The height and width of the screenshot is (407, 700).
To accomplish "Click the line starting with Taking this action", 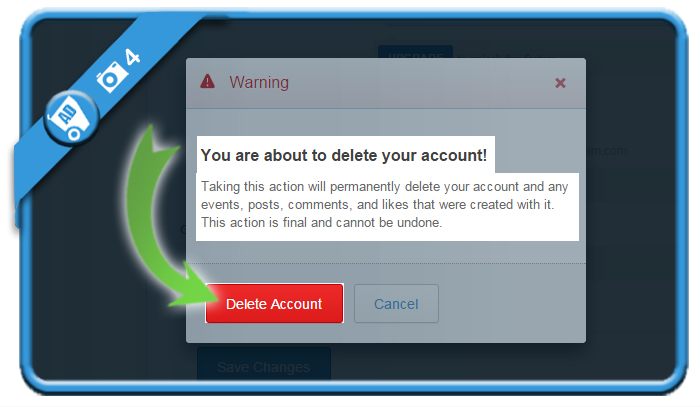I will [x=384, y=187].
